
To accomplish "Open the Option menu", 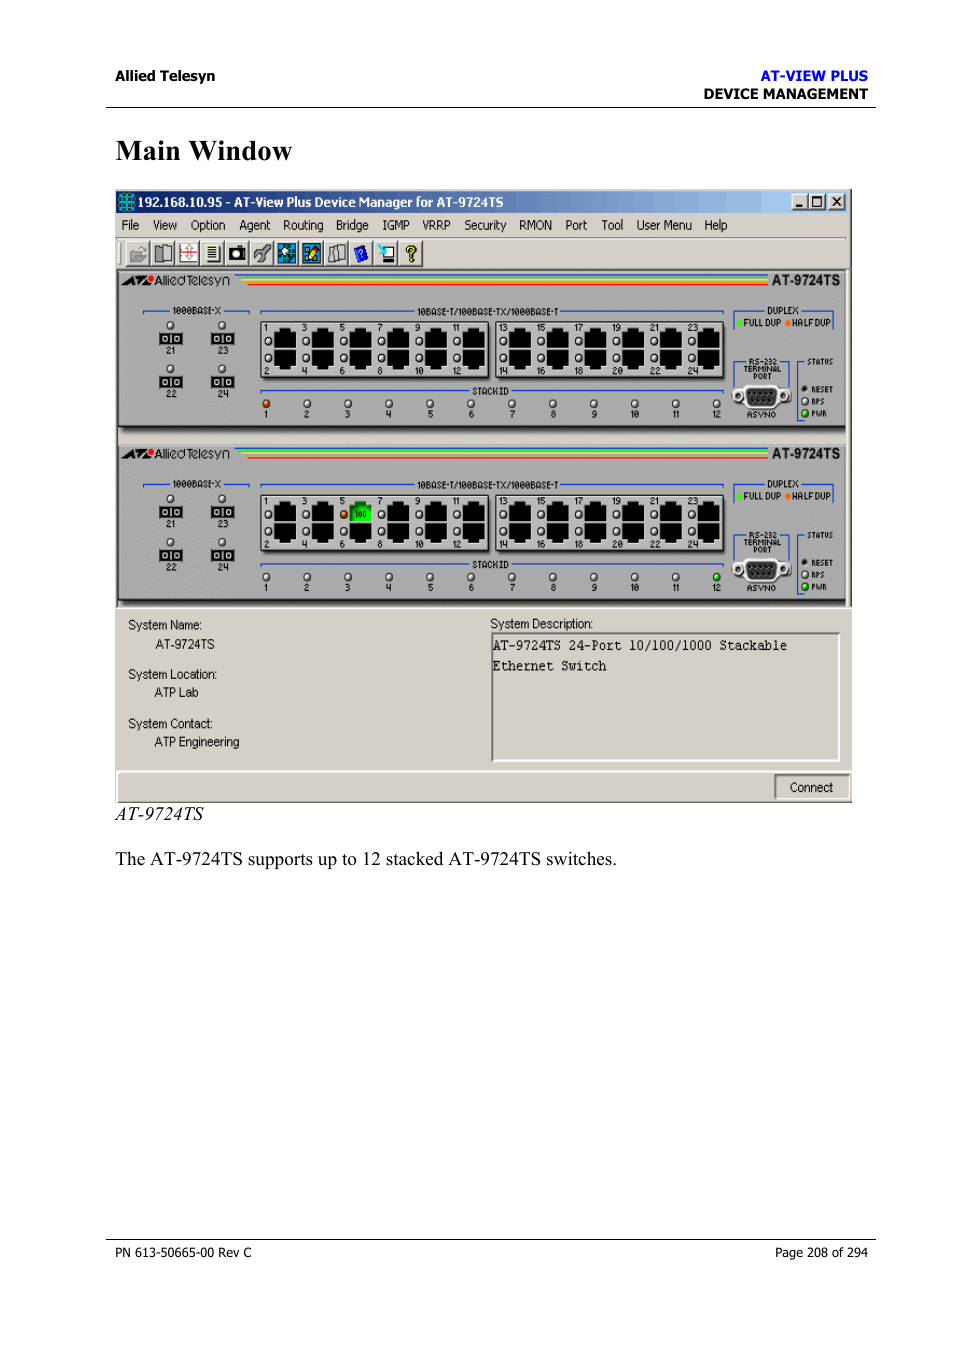I will pyautogui.click(x=208, y=226).
